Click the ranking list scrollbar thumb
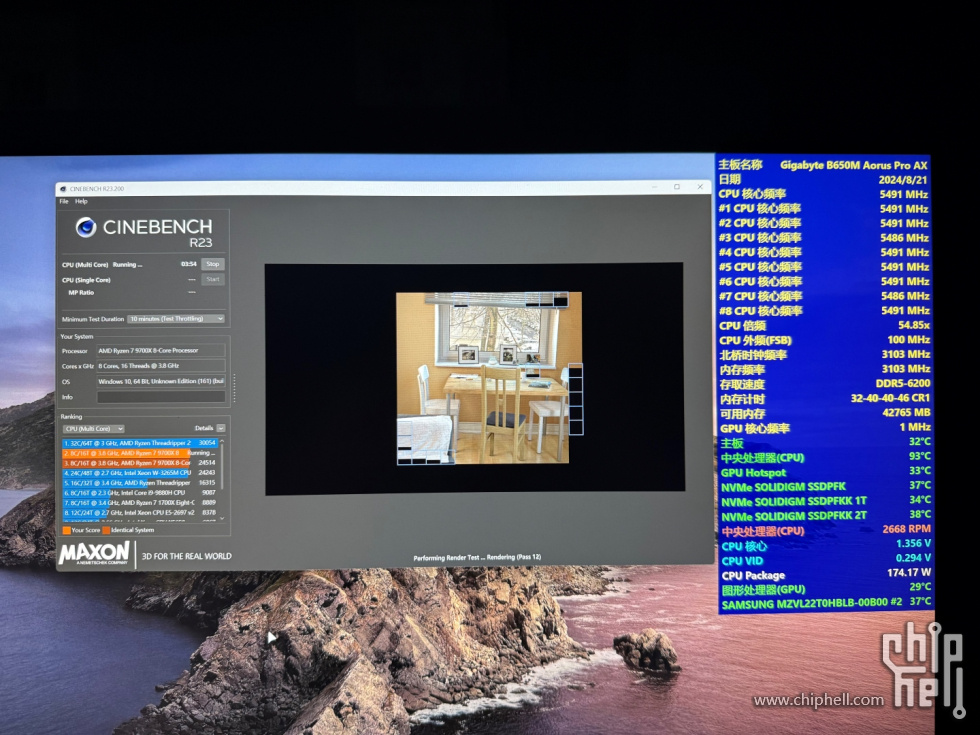 [222, 469]
